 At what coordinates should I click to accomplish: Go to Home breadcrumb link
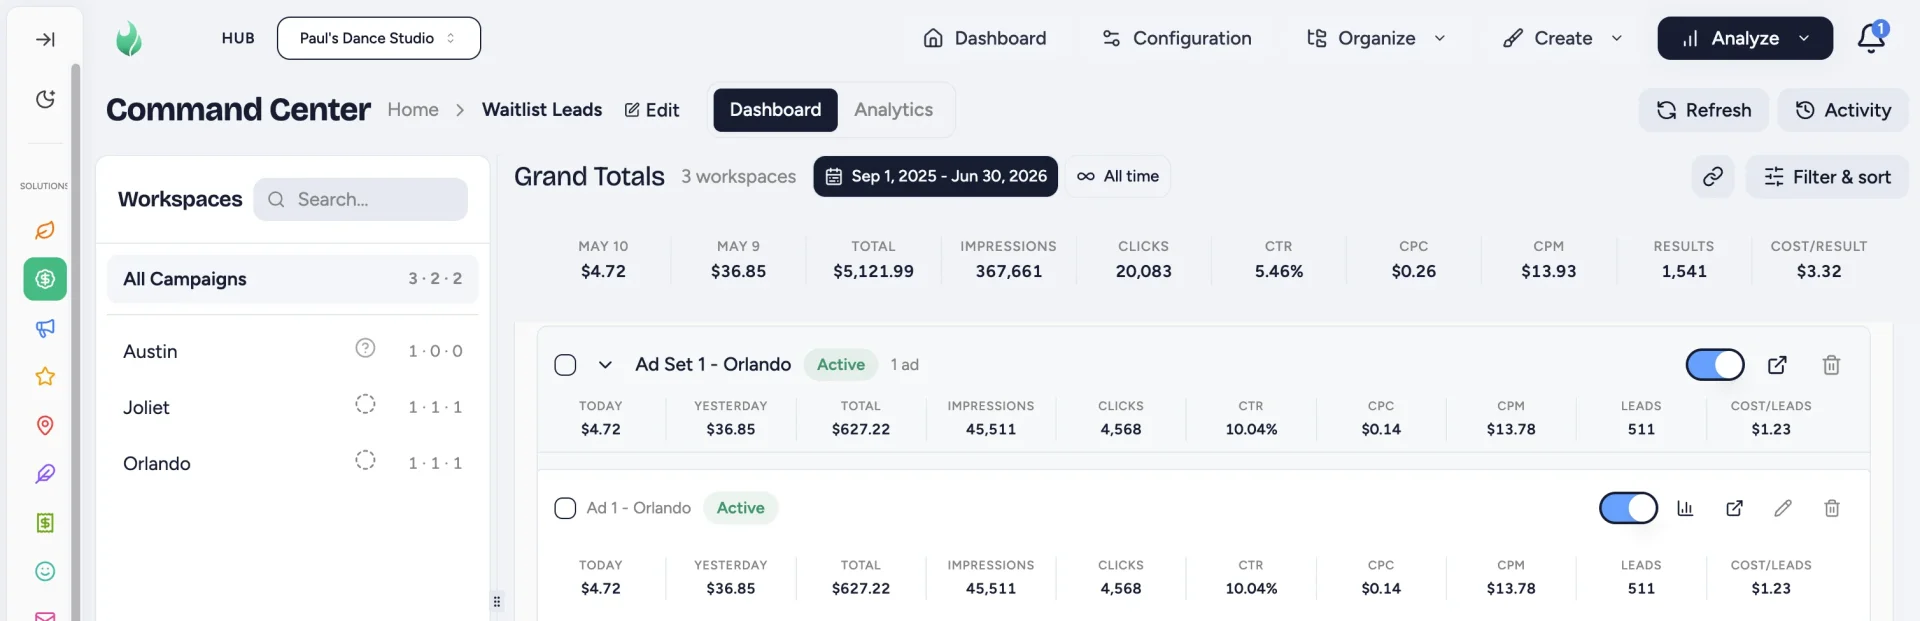tap(413, 110)
